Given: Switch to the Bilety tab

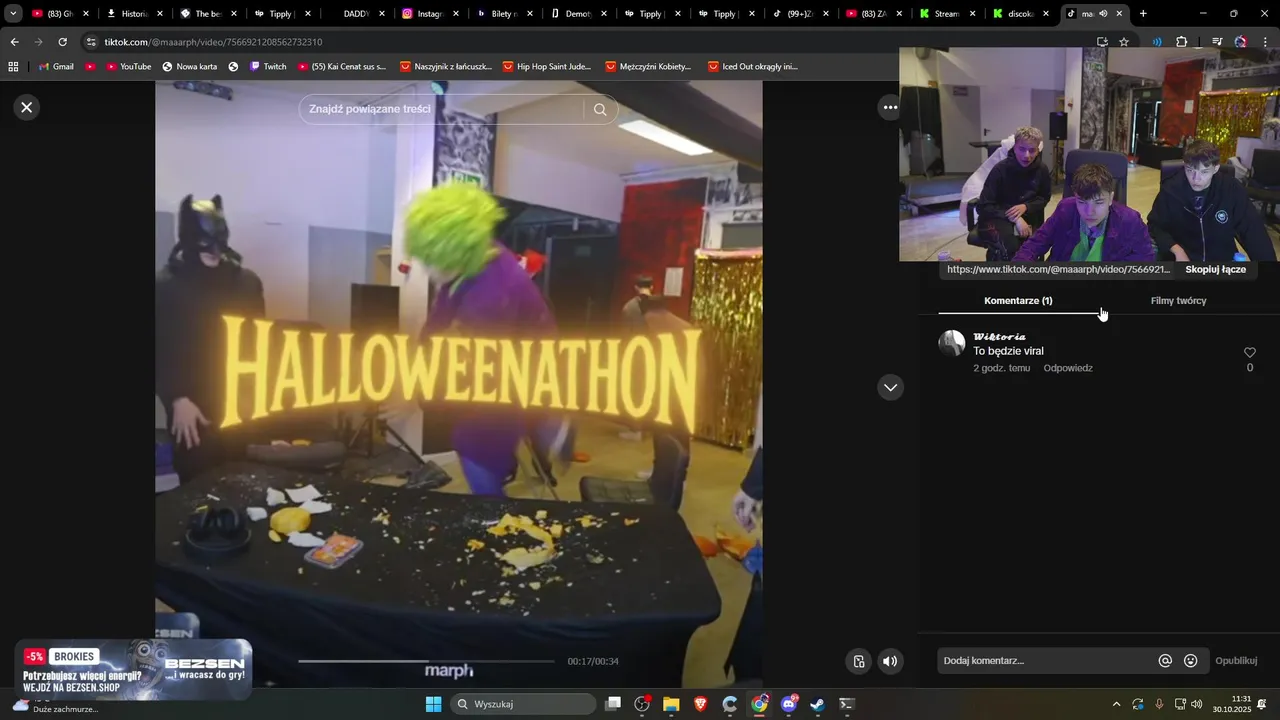Looking at the screenshot, I should 506,14.
